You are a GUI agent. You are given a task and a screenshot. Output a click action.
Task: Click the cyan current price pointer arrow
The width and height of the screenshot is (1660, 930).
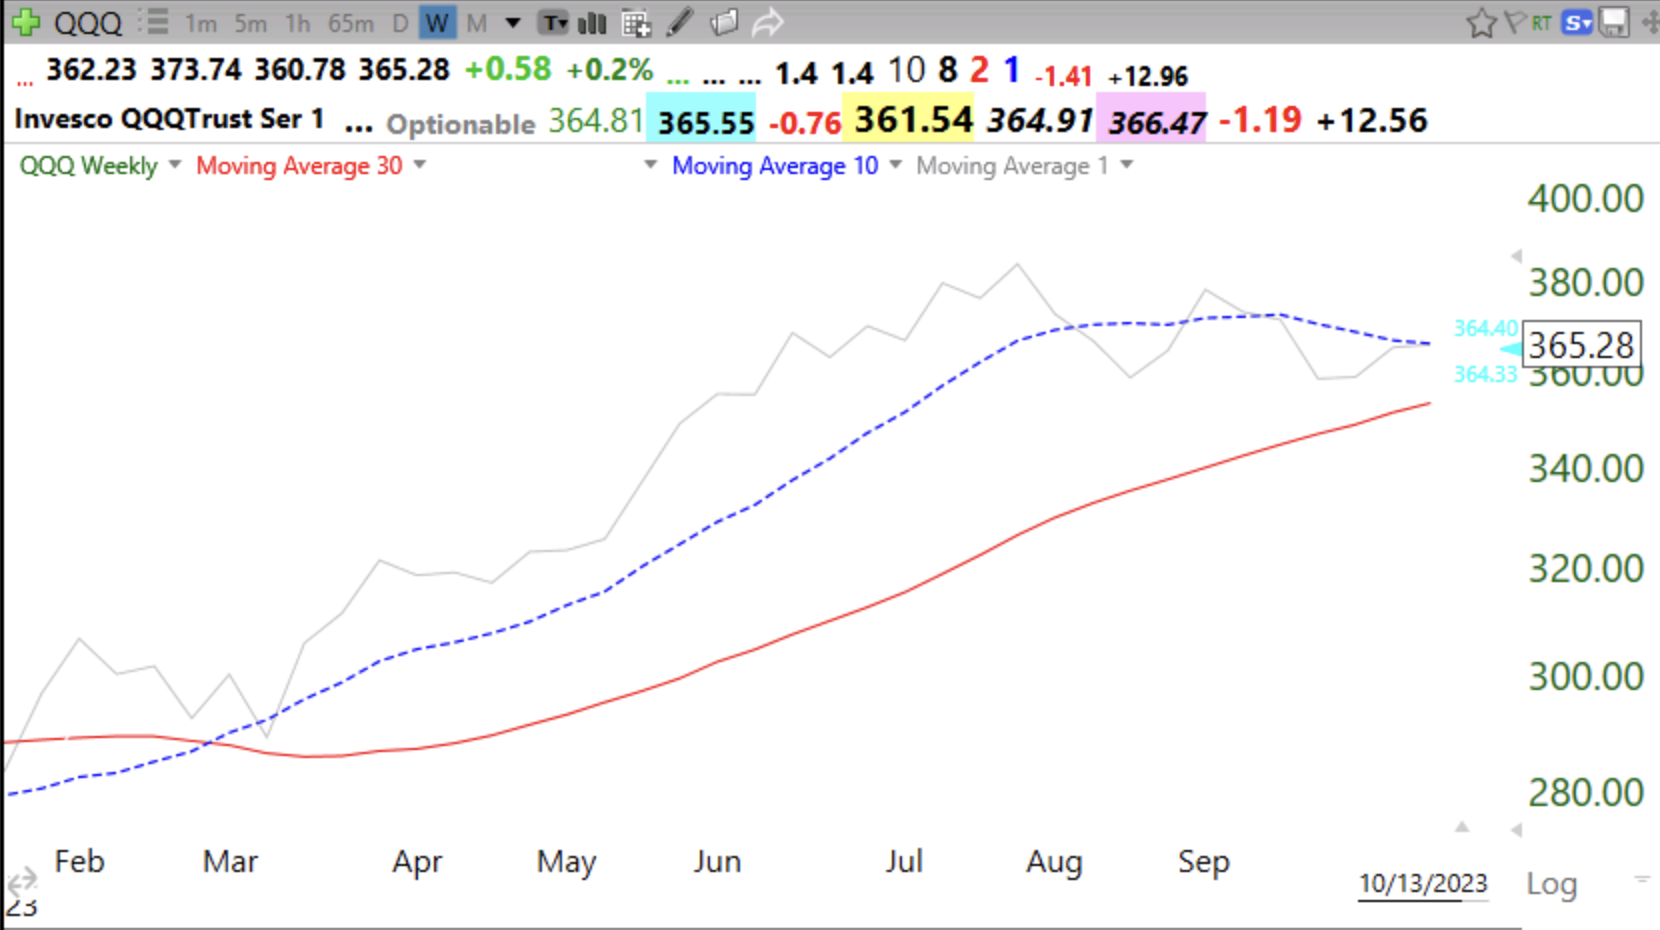pyautogui.click(x=1510, y=349)
